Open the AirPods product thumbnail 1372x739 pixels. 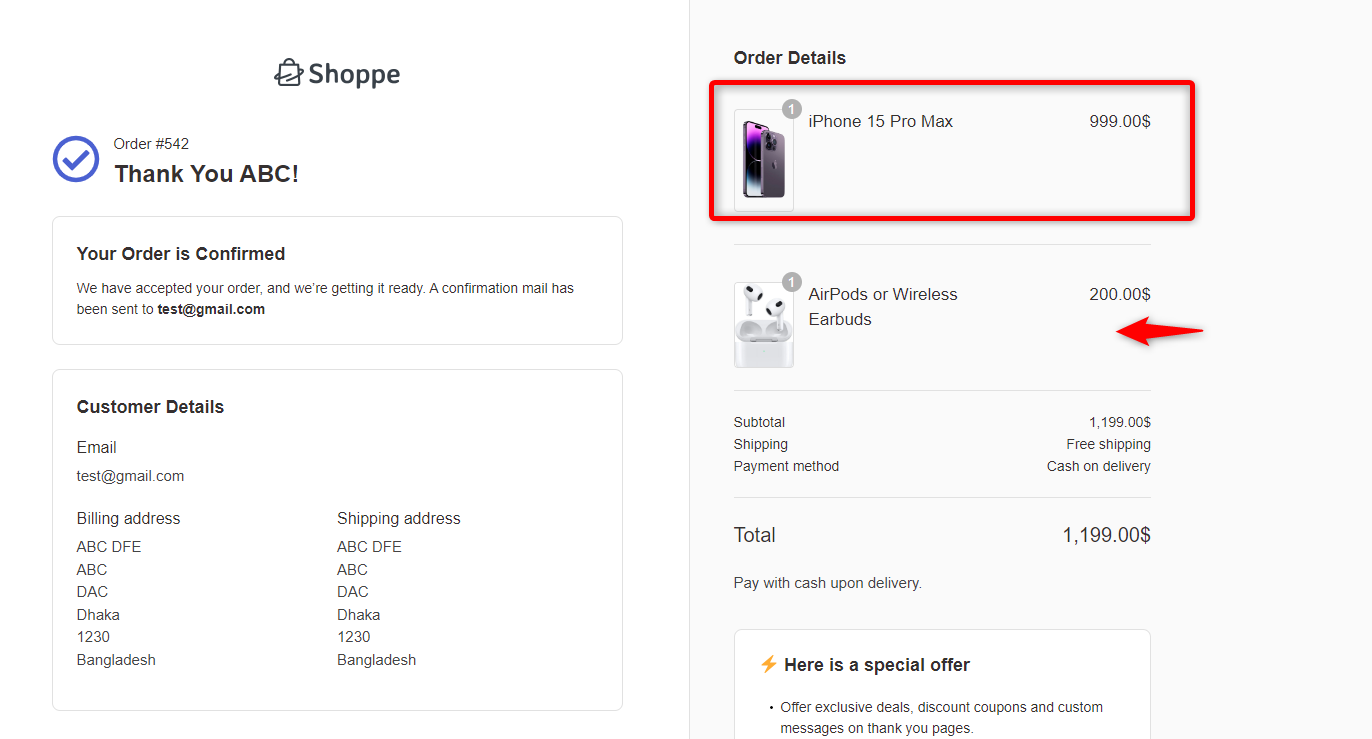[x=764, y=325]
